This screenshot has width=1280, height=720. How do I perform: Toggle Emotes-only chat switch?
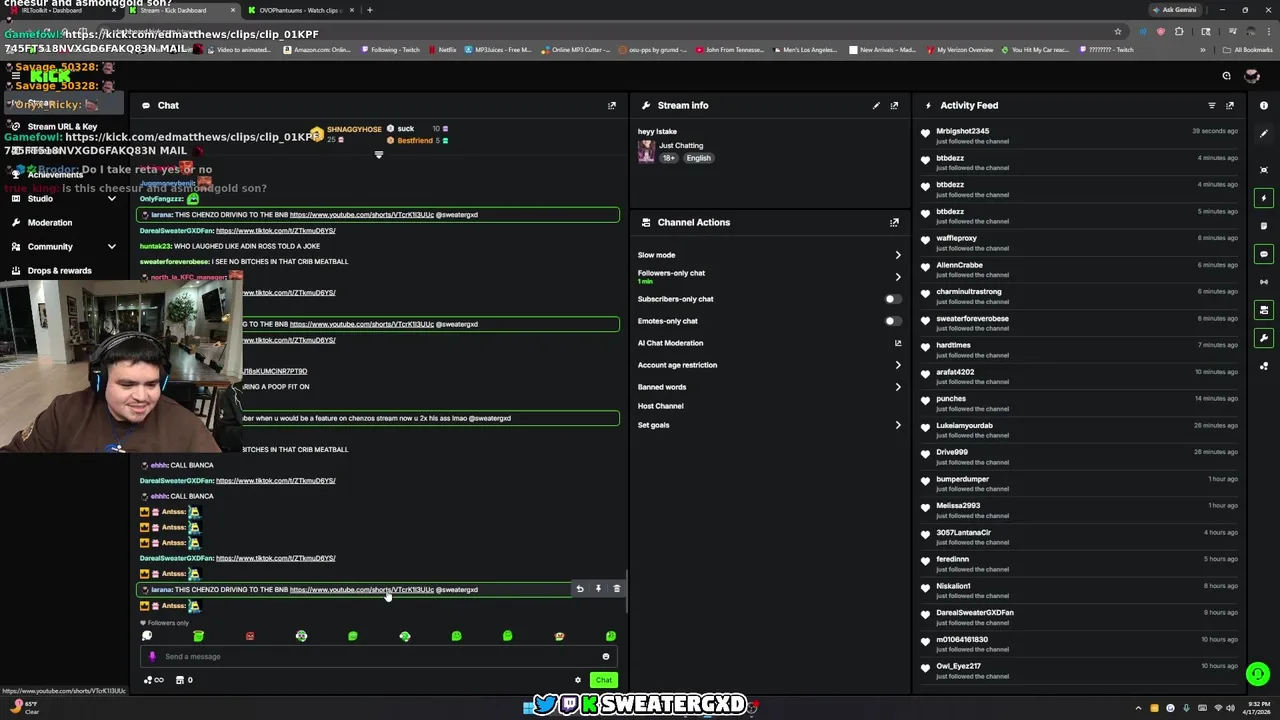tap(893, 321)
